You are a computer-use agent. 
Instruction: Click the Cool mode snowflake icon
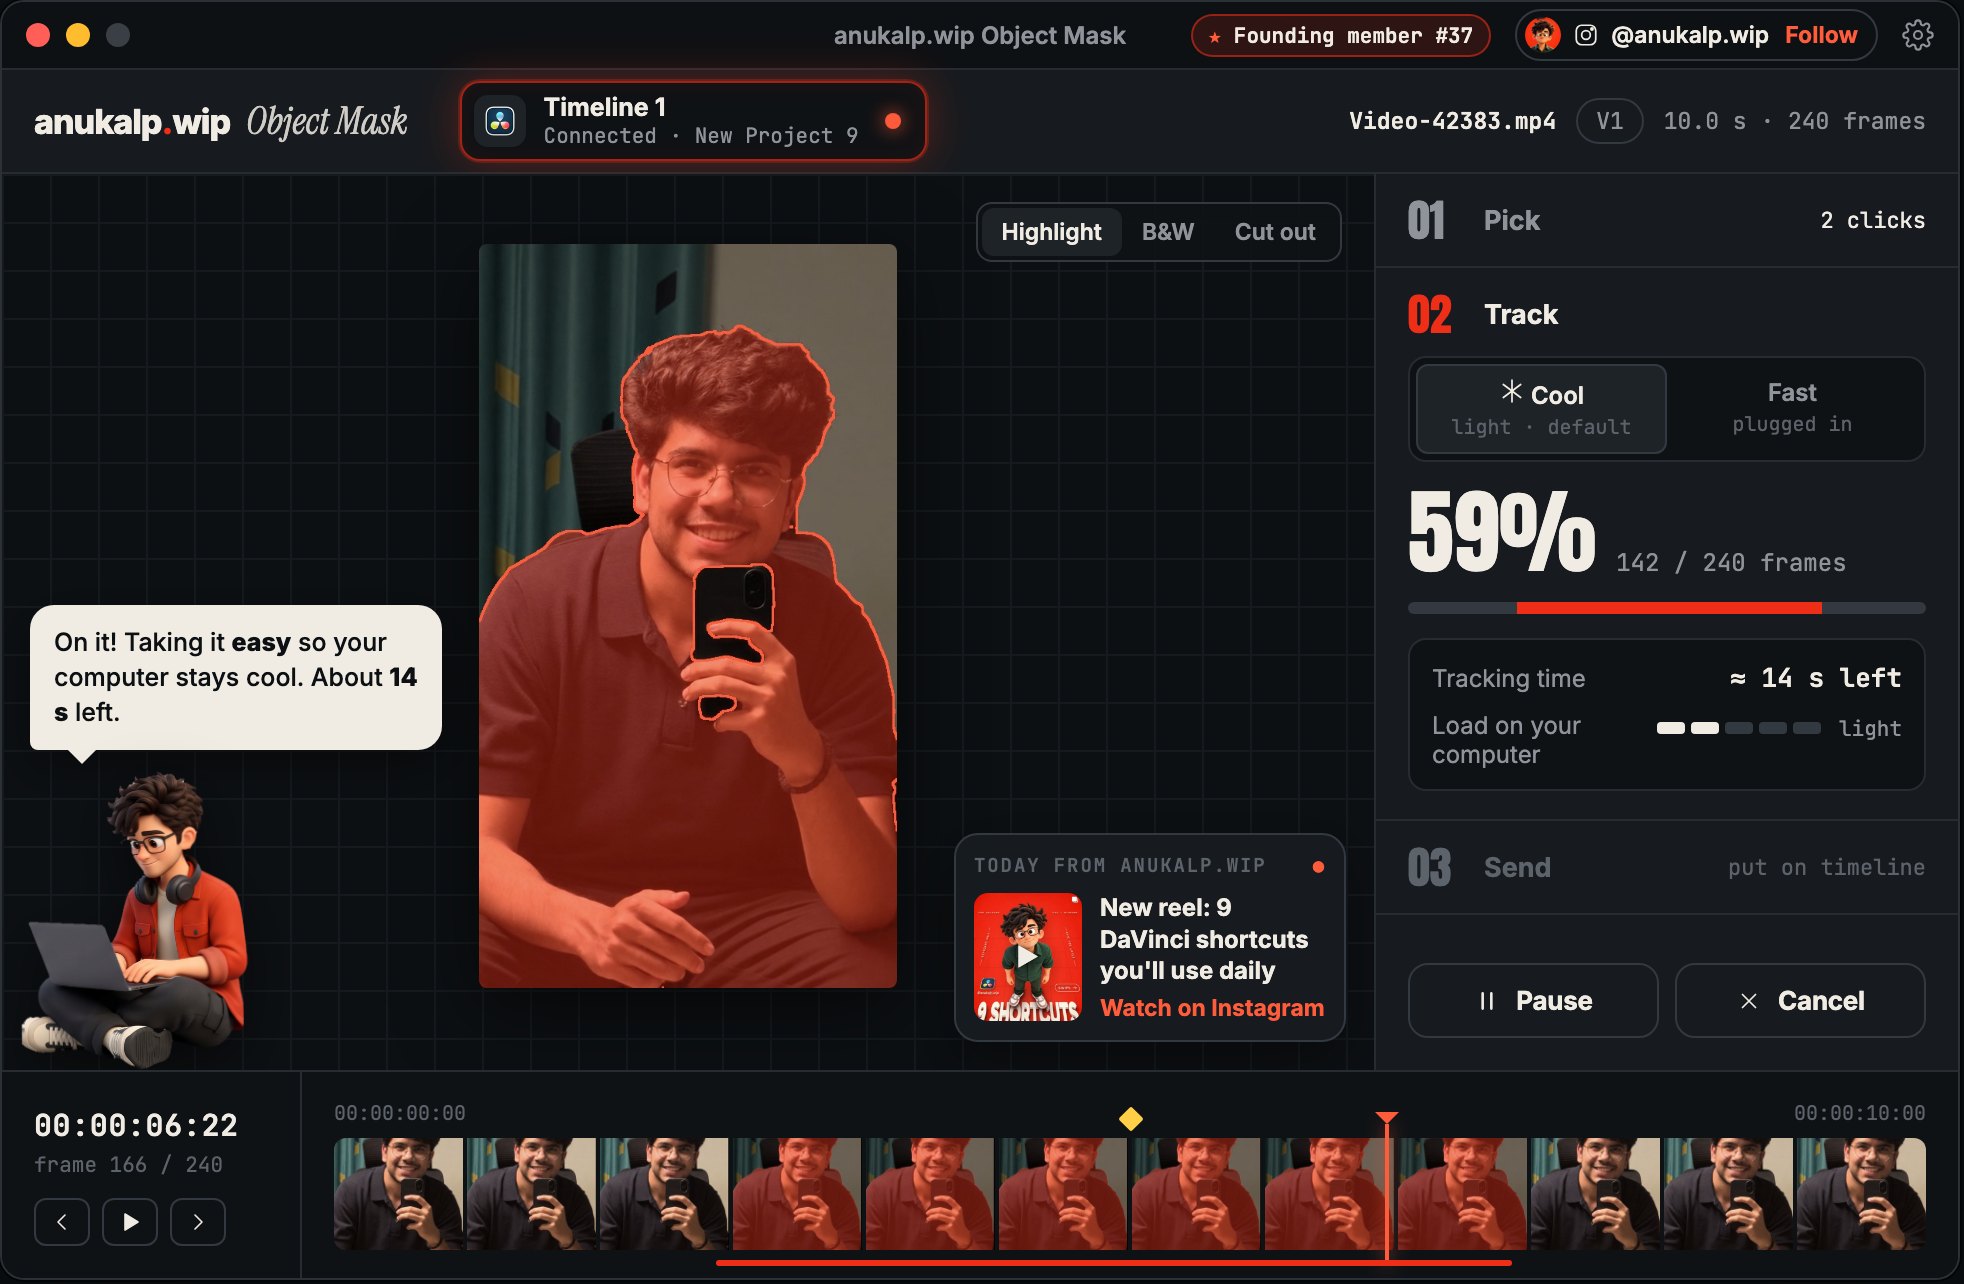pyautogui.click(x=1511, y=391)
